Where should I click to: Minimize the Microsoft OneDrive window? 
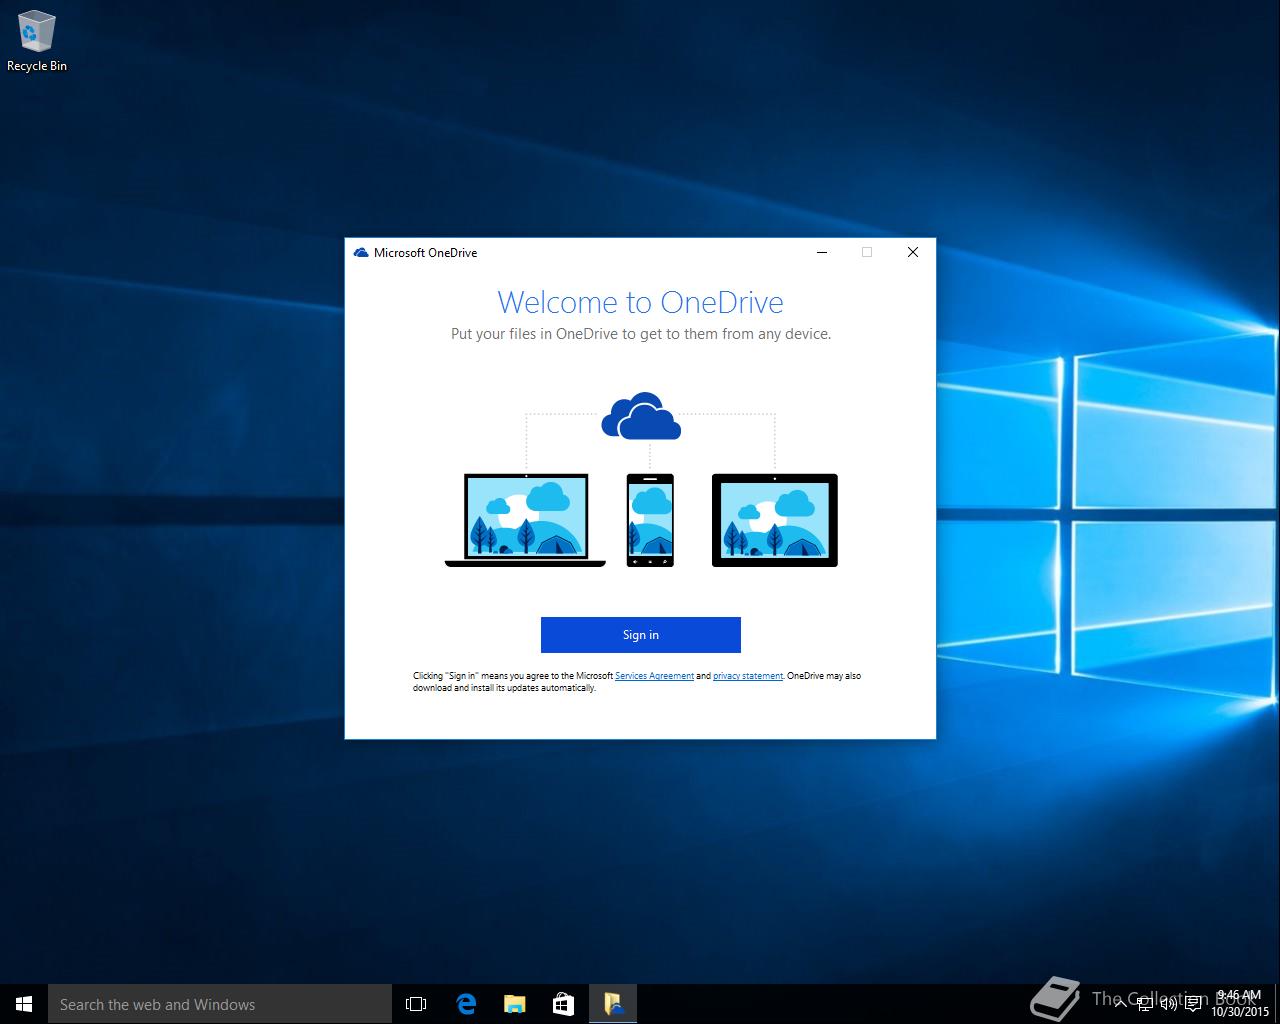[x=822, y=252]
